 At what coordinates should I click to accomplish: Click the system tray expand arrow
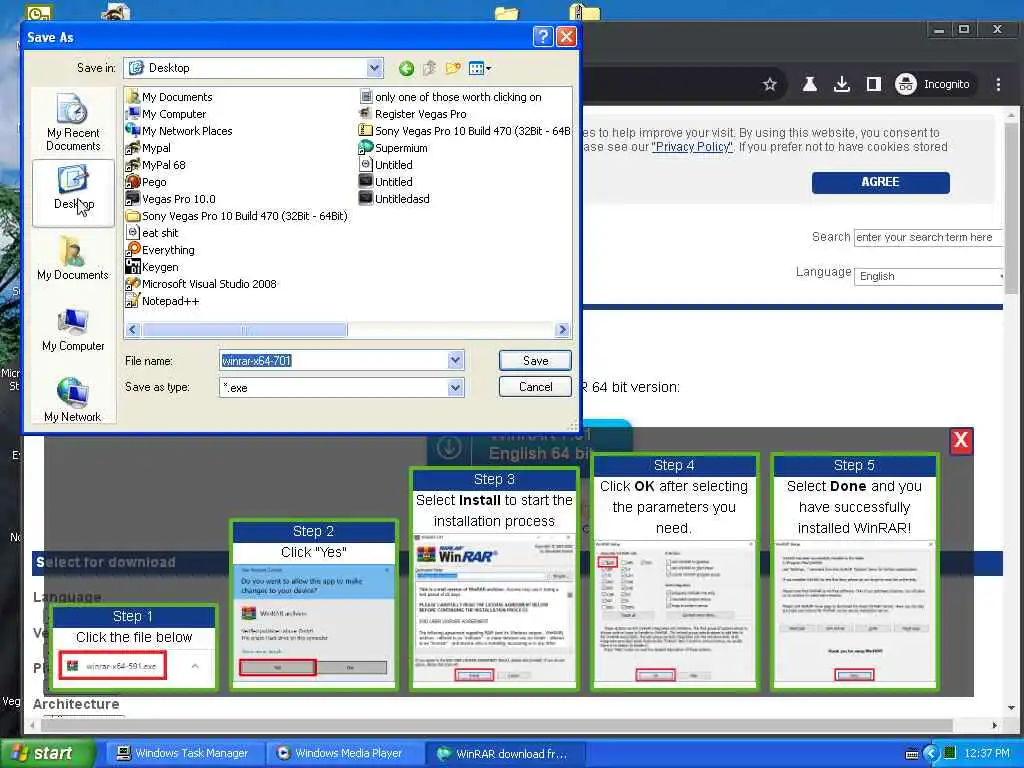click(x=931, y=754)
